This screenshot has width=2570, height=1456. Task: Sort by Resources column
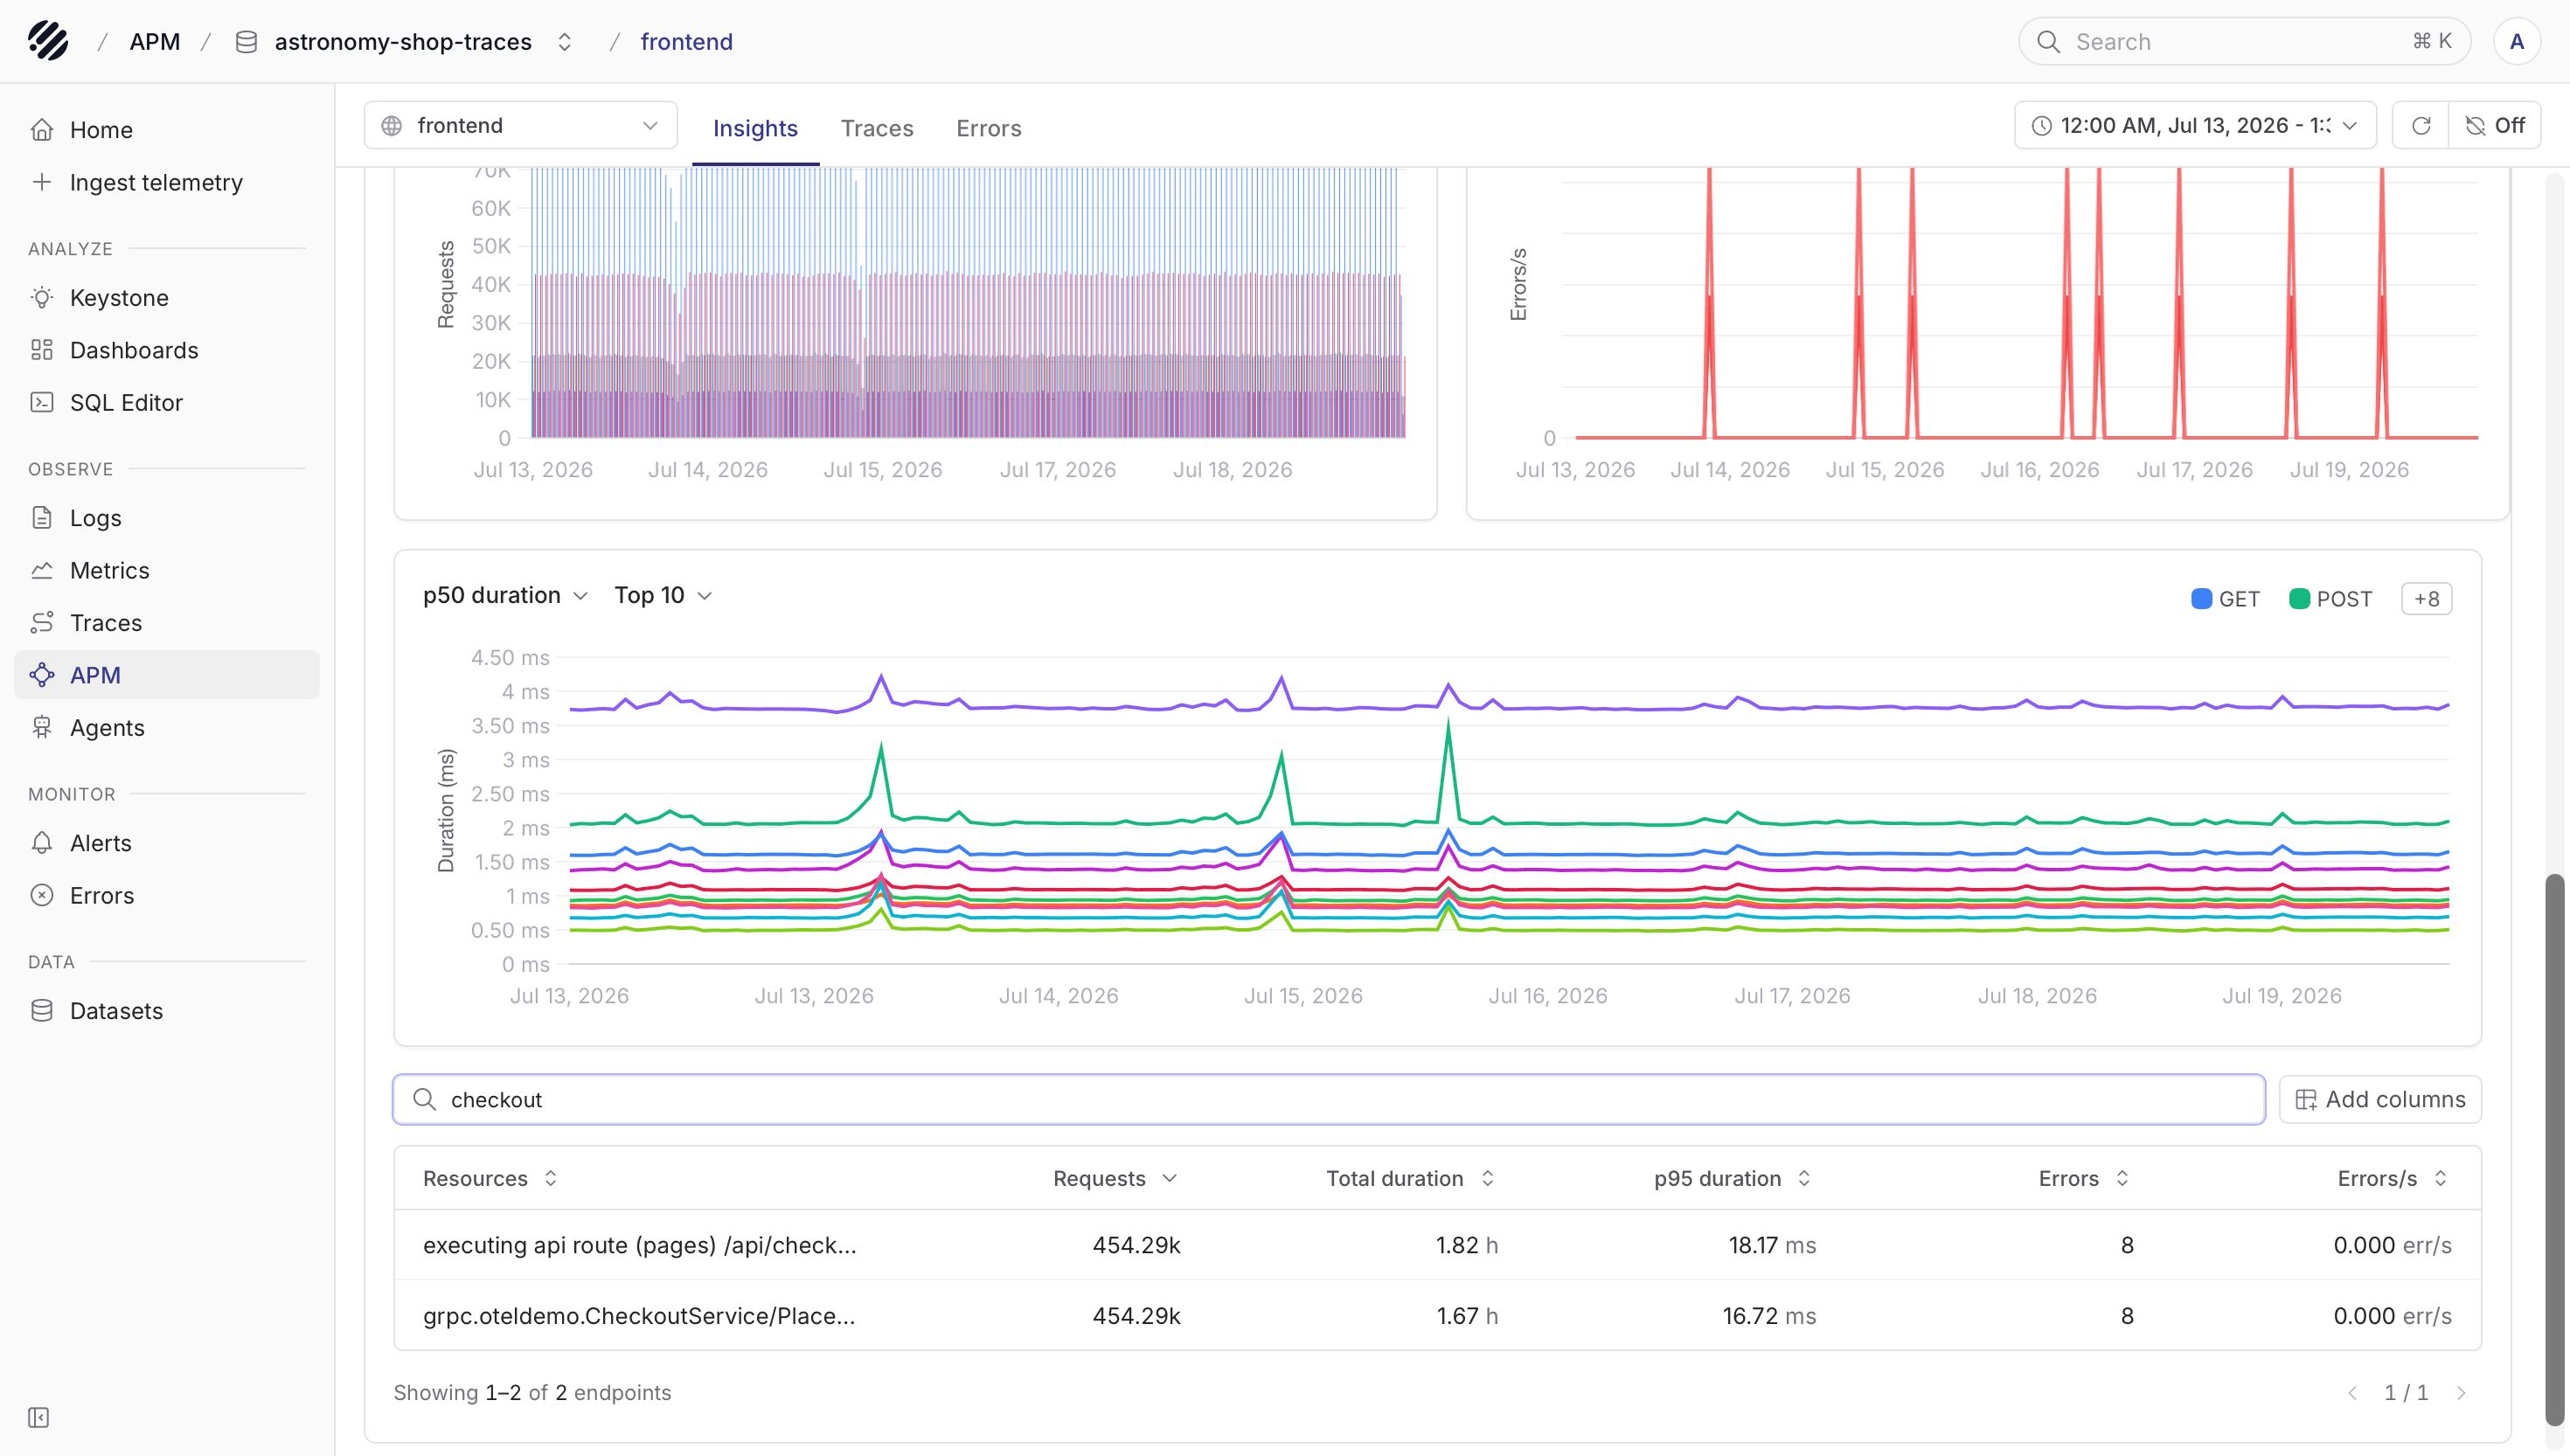(490, 1178)
